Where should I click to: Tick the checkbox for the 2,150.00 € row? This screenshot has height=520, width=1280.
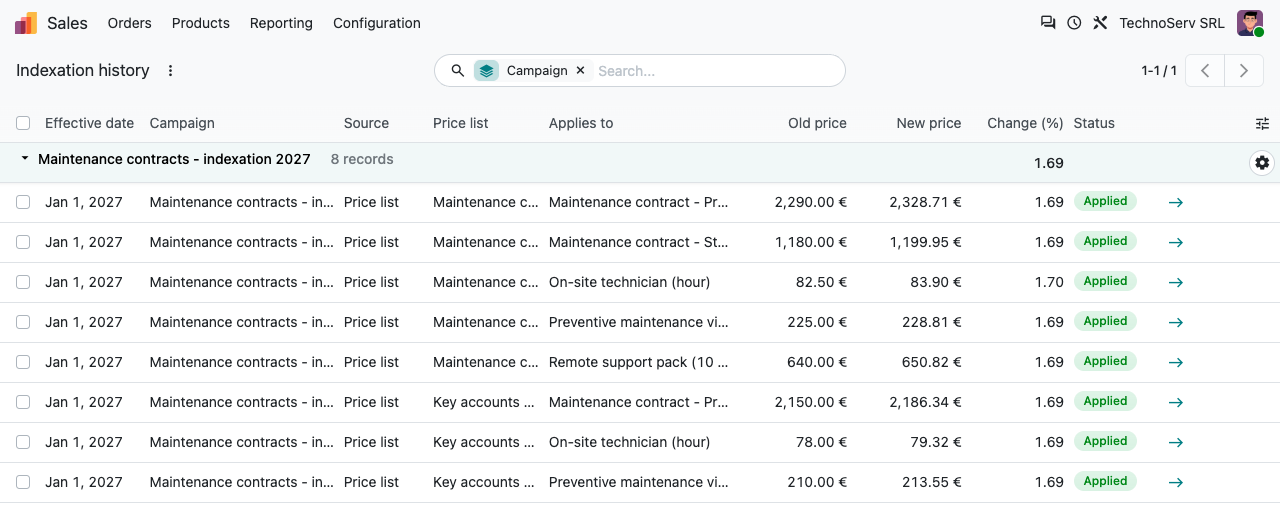23,402
